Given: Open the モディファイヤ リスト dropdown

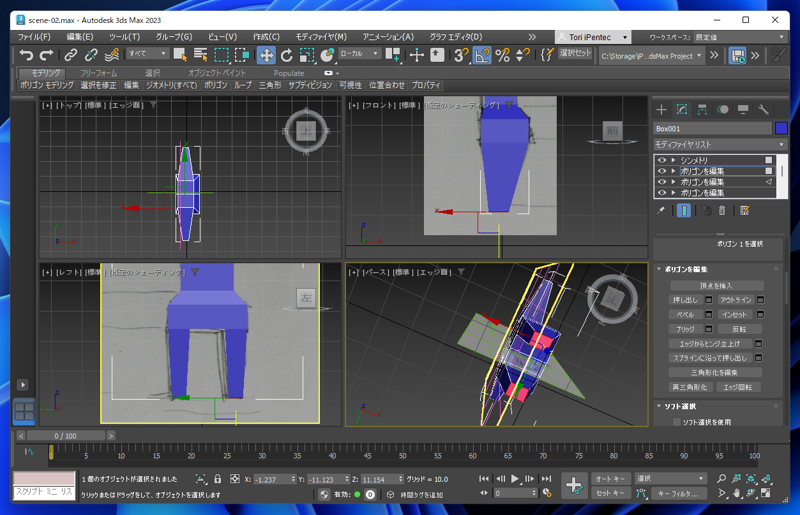Looking at the screenshot, I should coord(720,144).
